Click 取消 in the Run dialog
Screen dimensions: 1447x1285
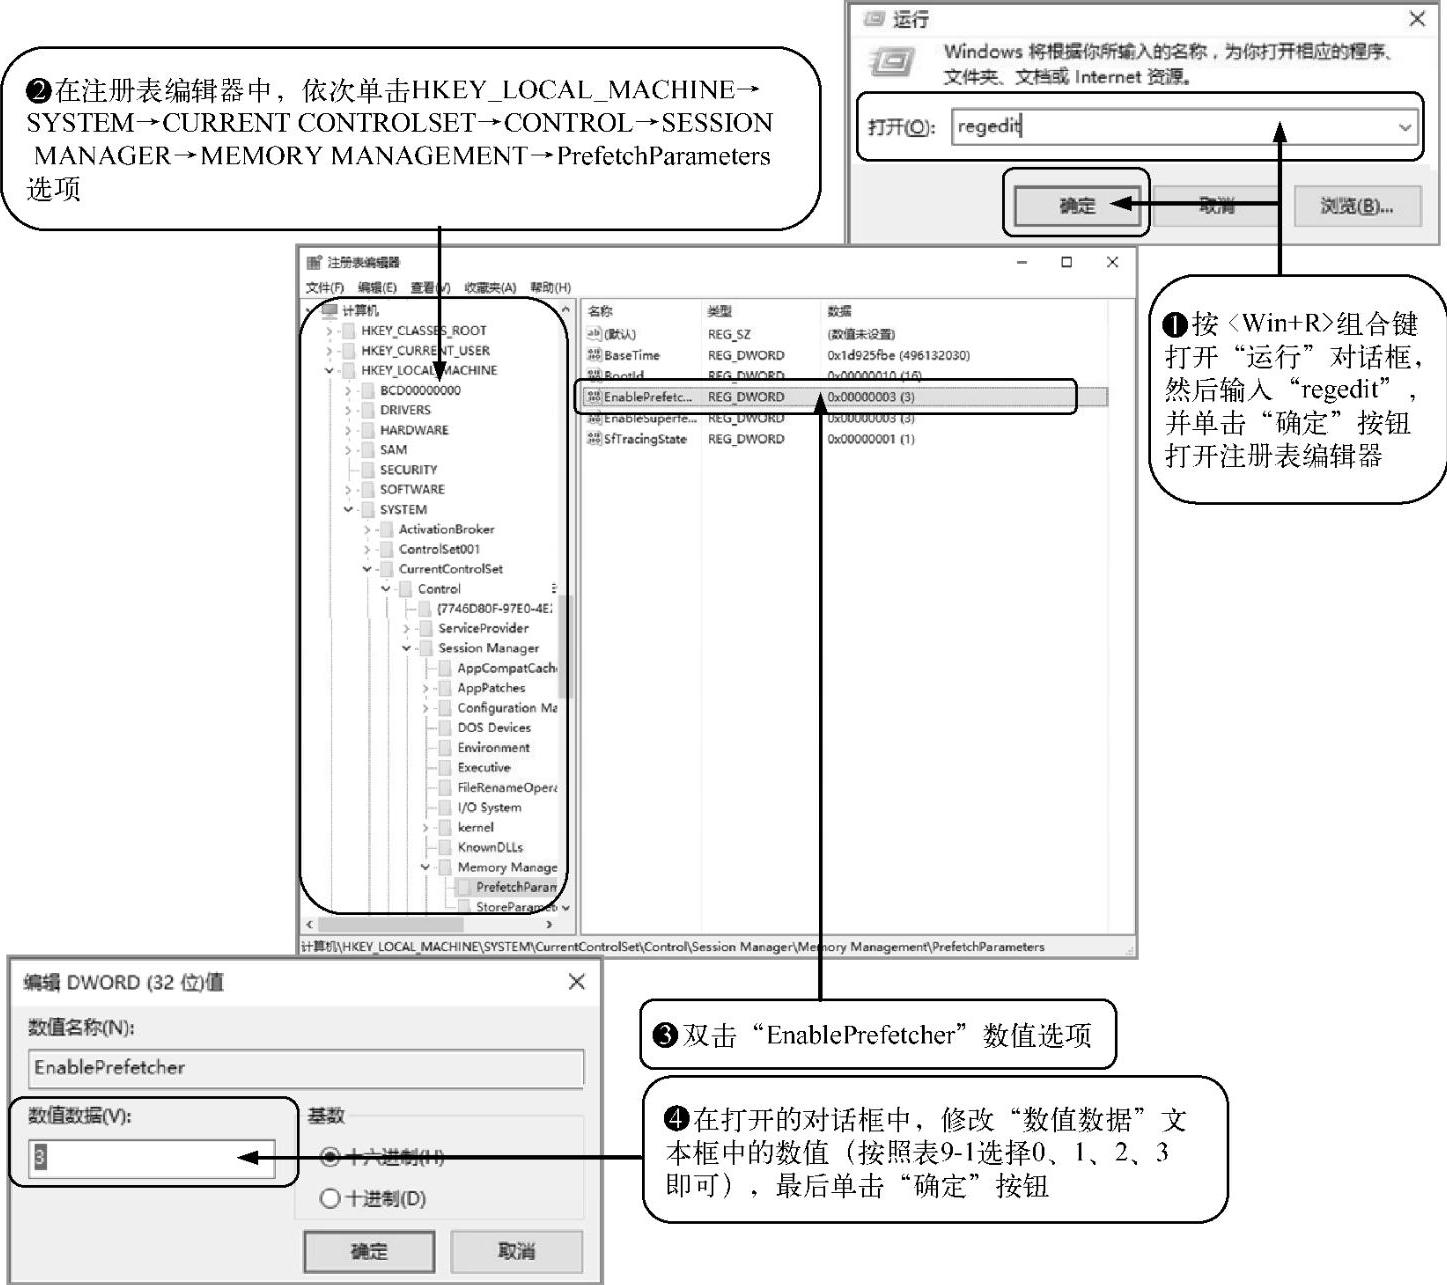1217,206
